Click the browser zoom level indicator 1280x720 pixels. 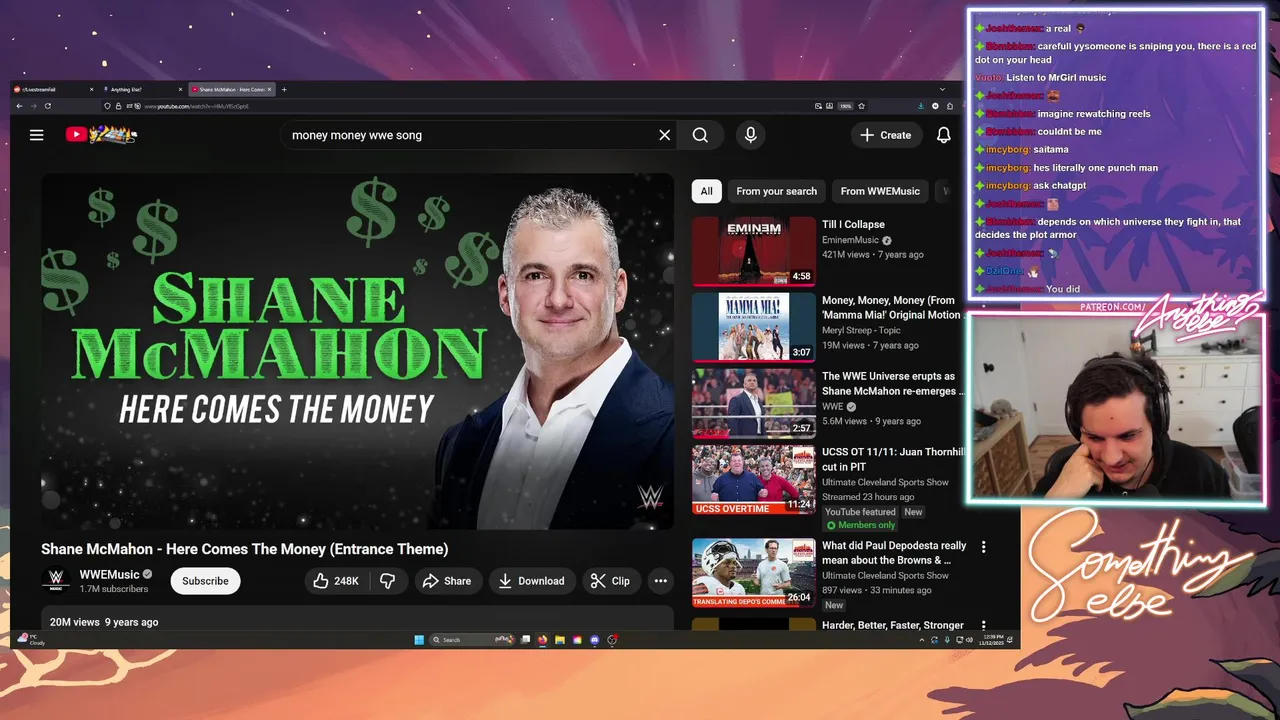[x=845, y=106]
